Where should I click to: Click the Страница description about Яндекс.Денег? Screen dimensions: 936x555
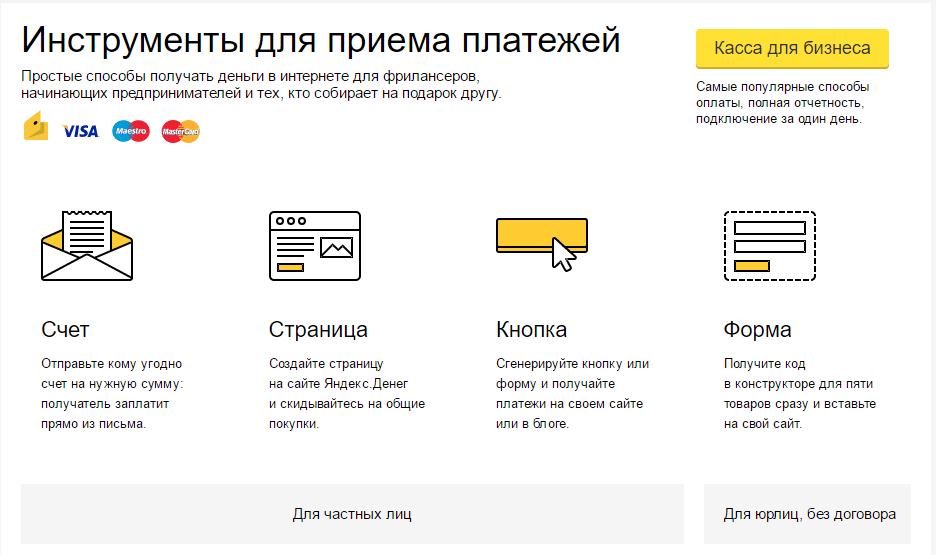[346, 393]
